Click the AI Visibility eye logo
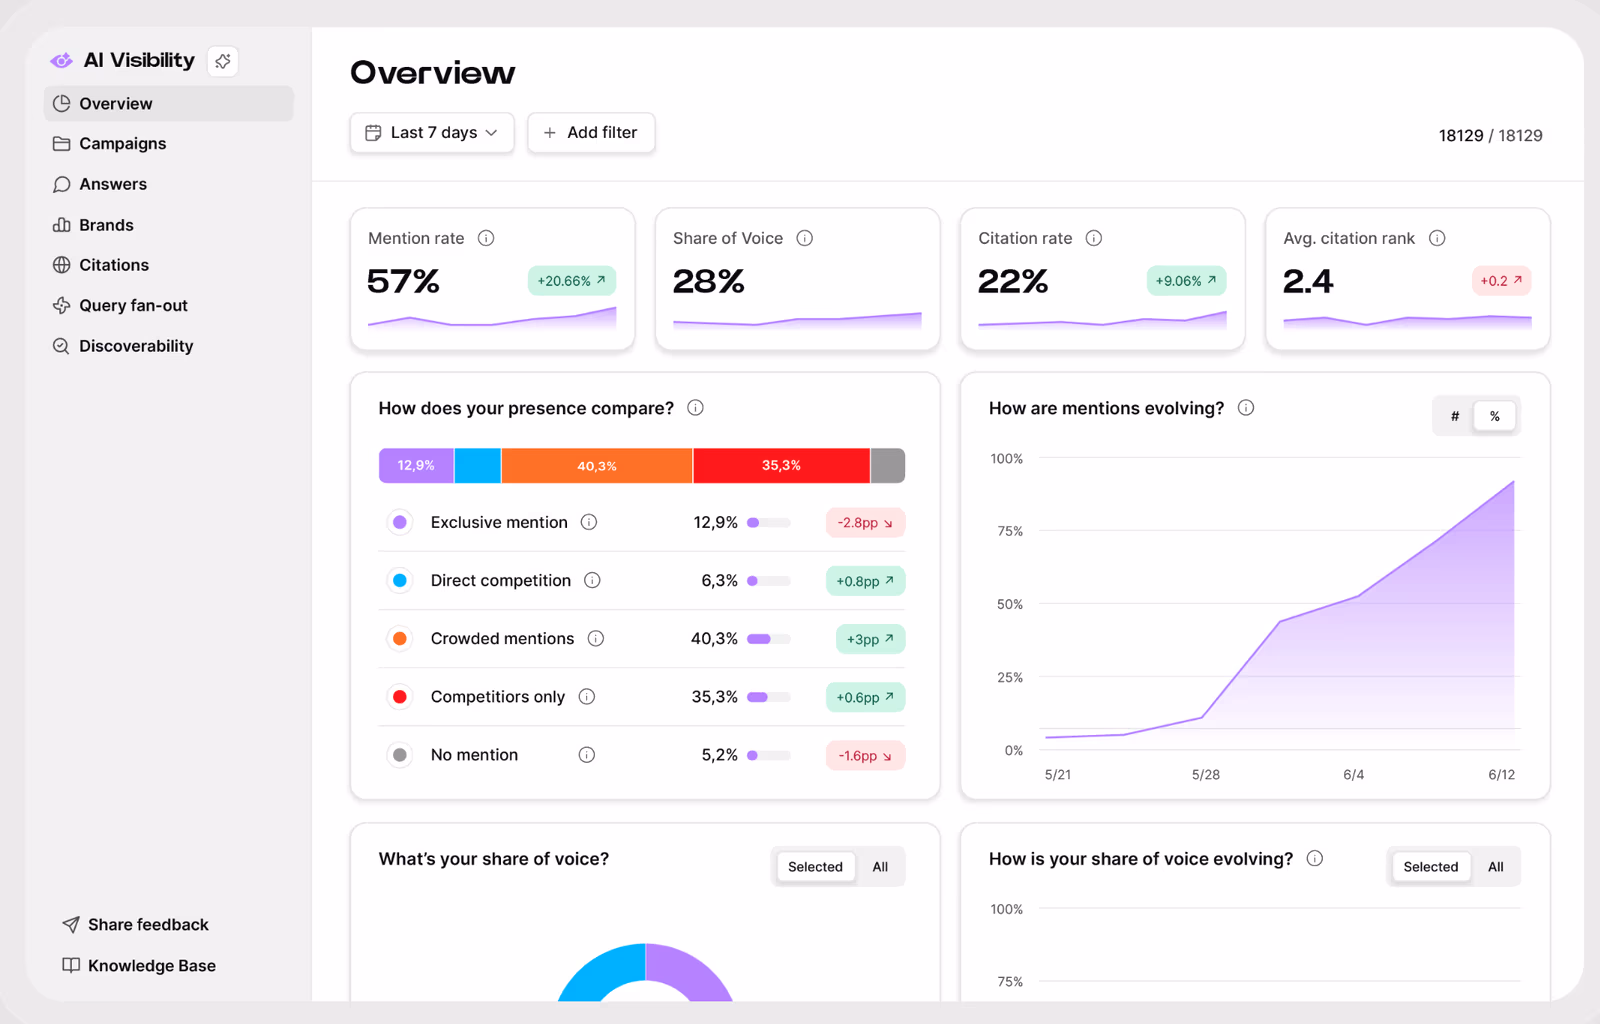This screenshot has width=1600, height=1024. pyautogui.click(x=62, y=61)
